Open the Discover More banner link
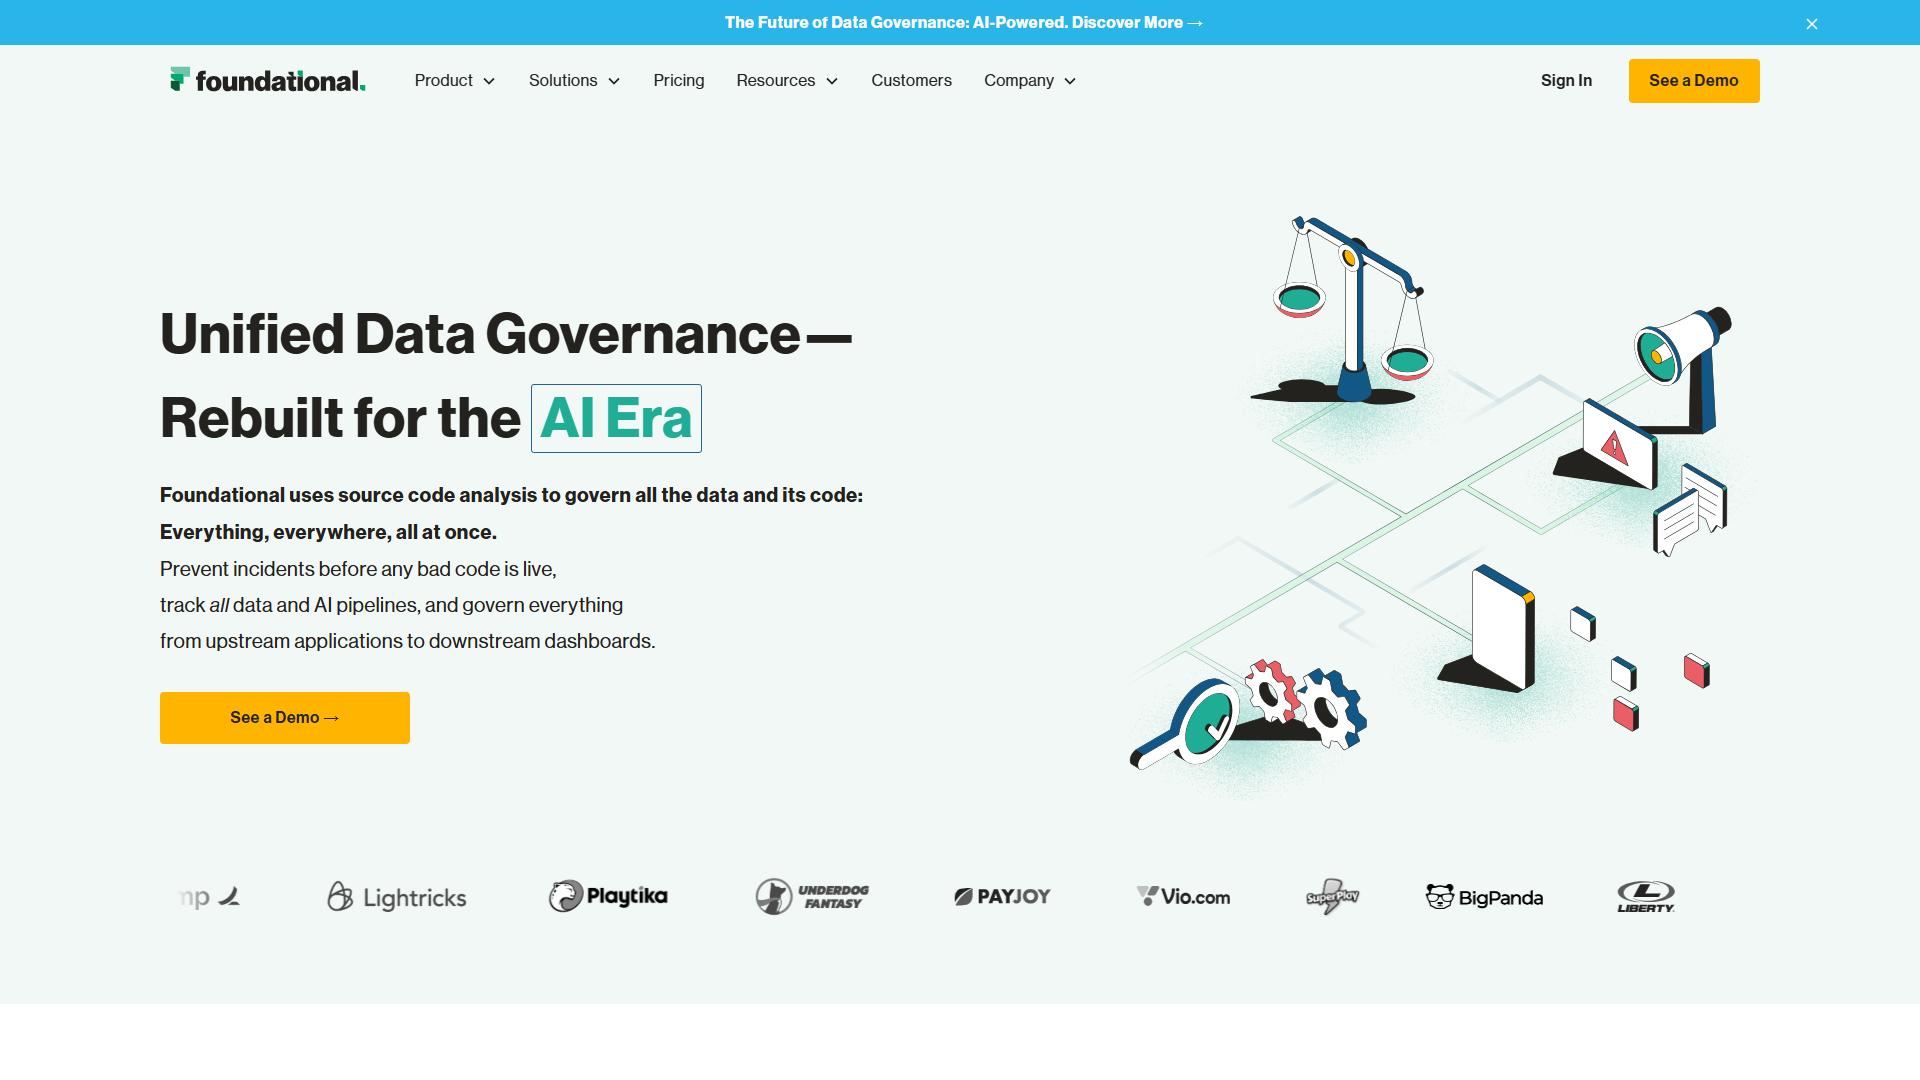Image resolution: width=1920 pixels, height=1080 pixels. coord(1137,22)
